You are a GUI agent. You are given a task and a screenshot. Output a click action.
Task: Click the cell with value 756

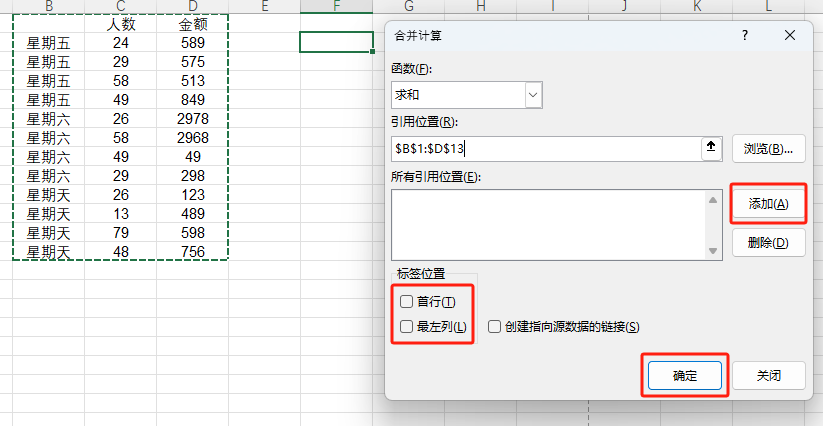(193, 252)
